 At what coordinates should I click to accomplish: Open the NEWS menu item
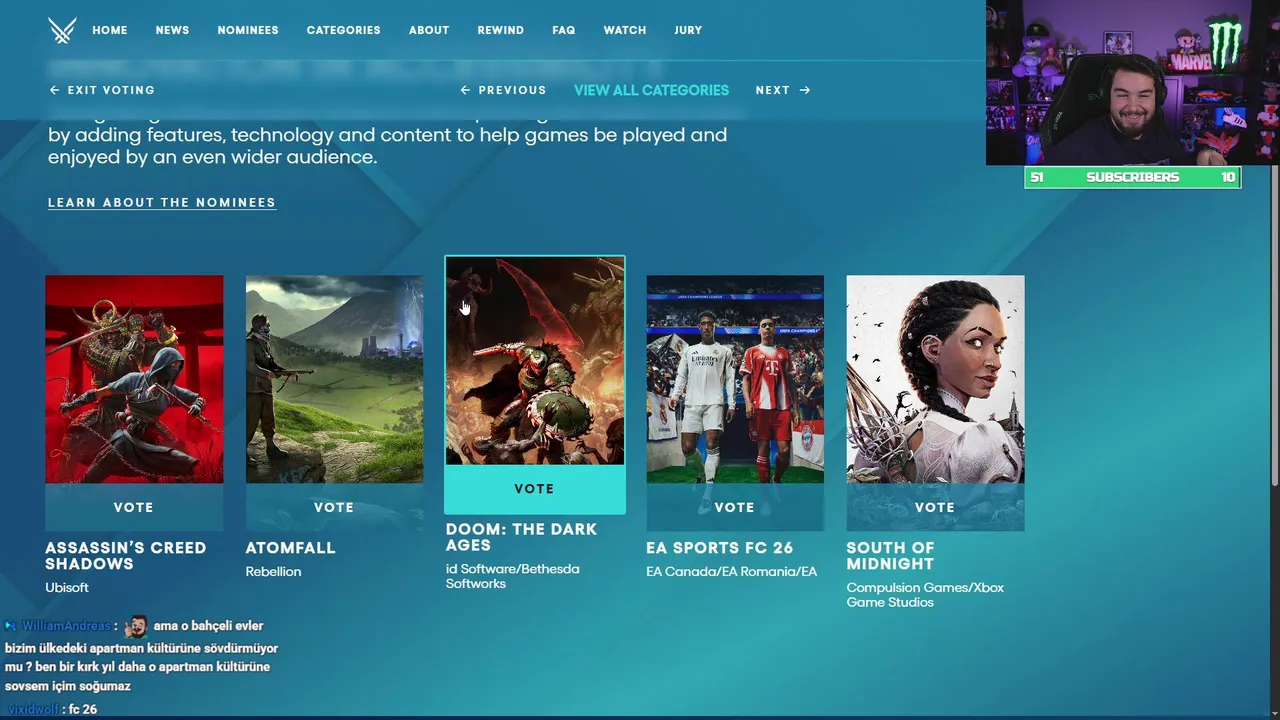point(172,30)
